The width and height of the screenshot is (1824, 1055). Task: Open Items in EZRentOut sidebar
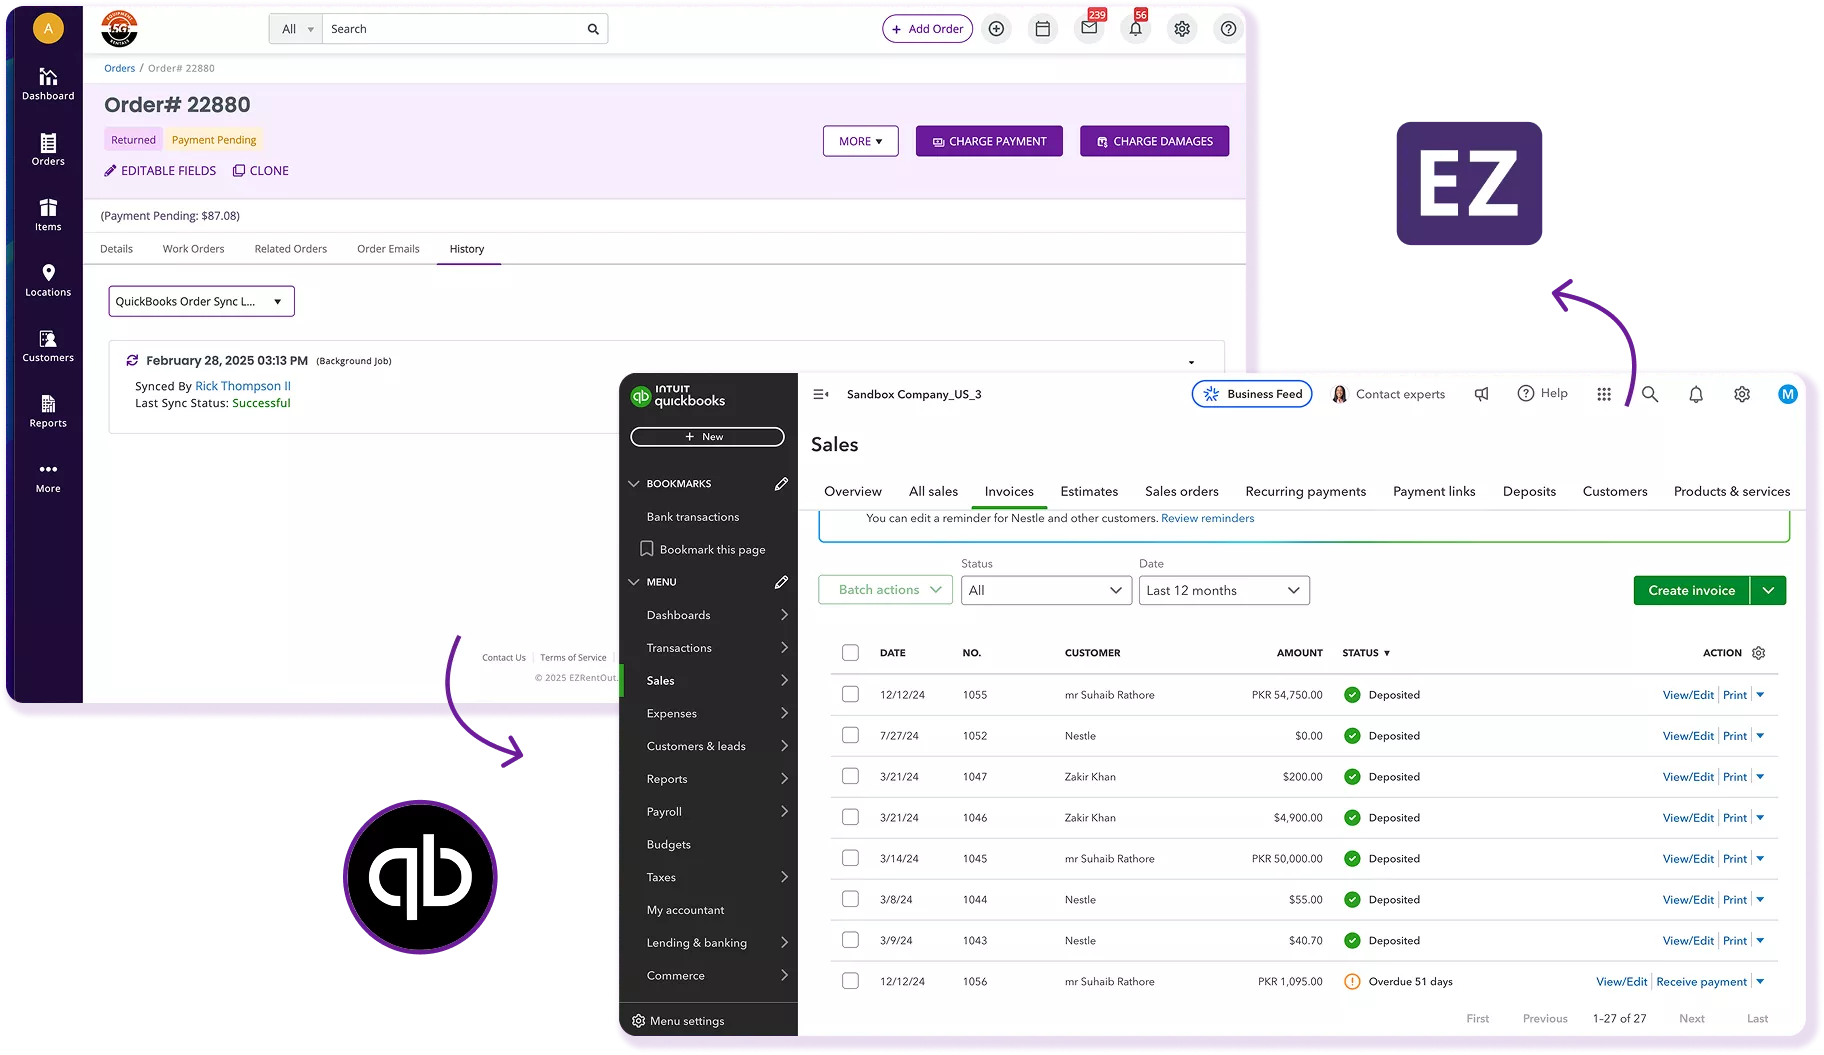(48, 215)
